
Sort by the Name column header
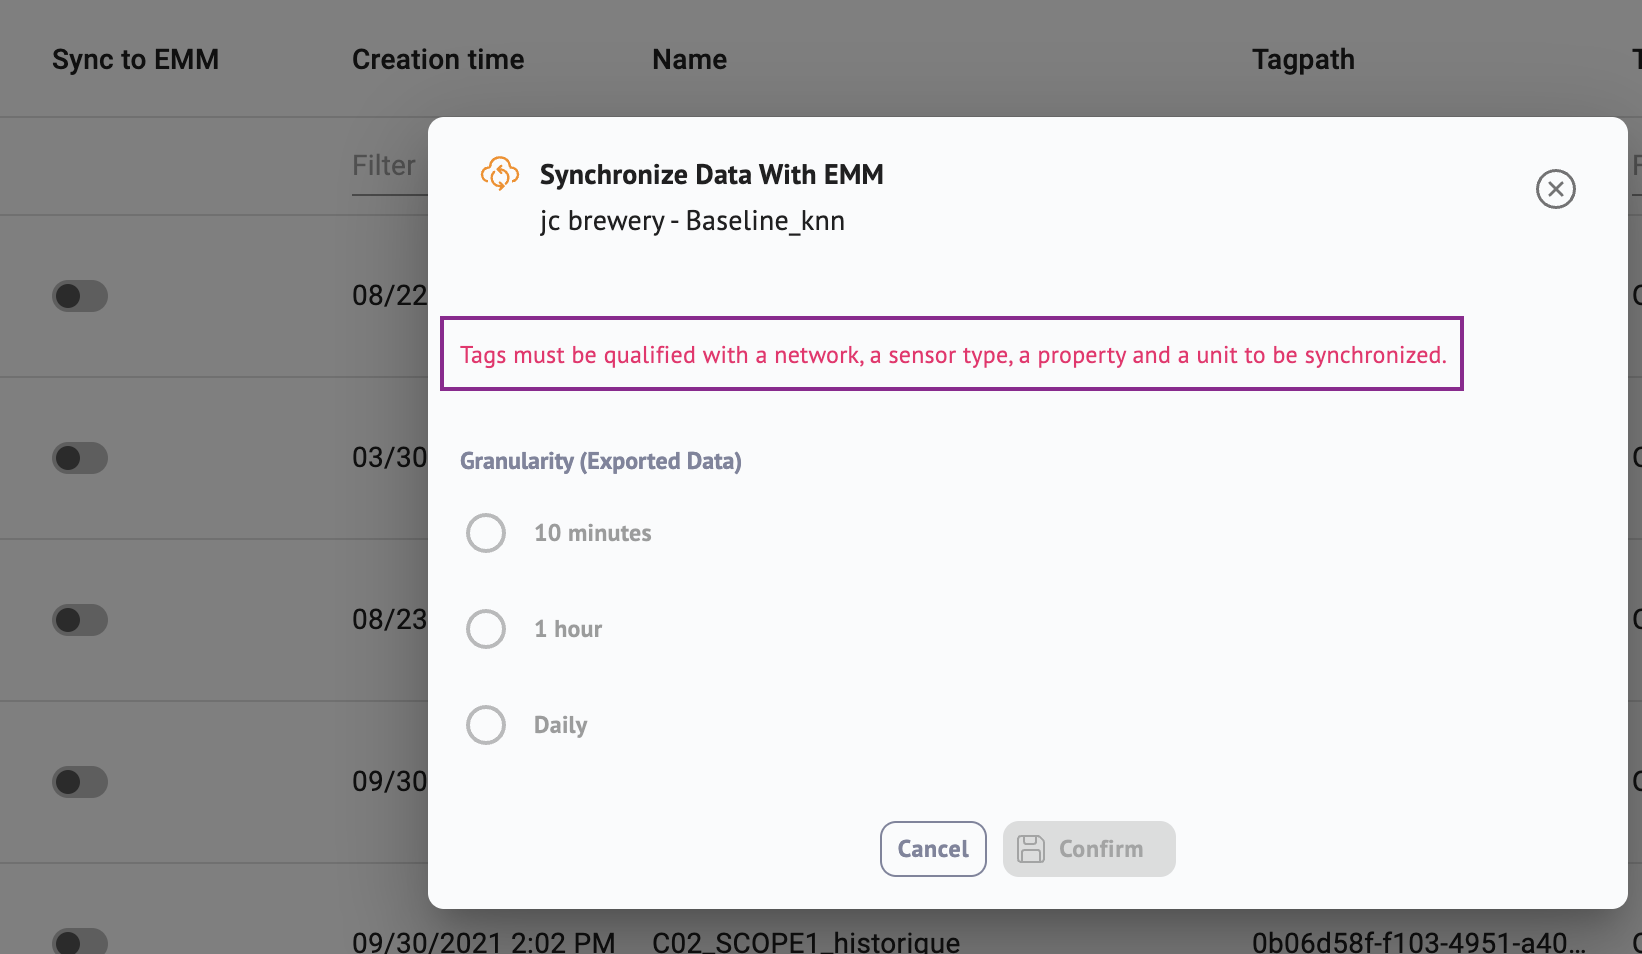(x=689, y=60)
